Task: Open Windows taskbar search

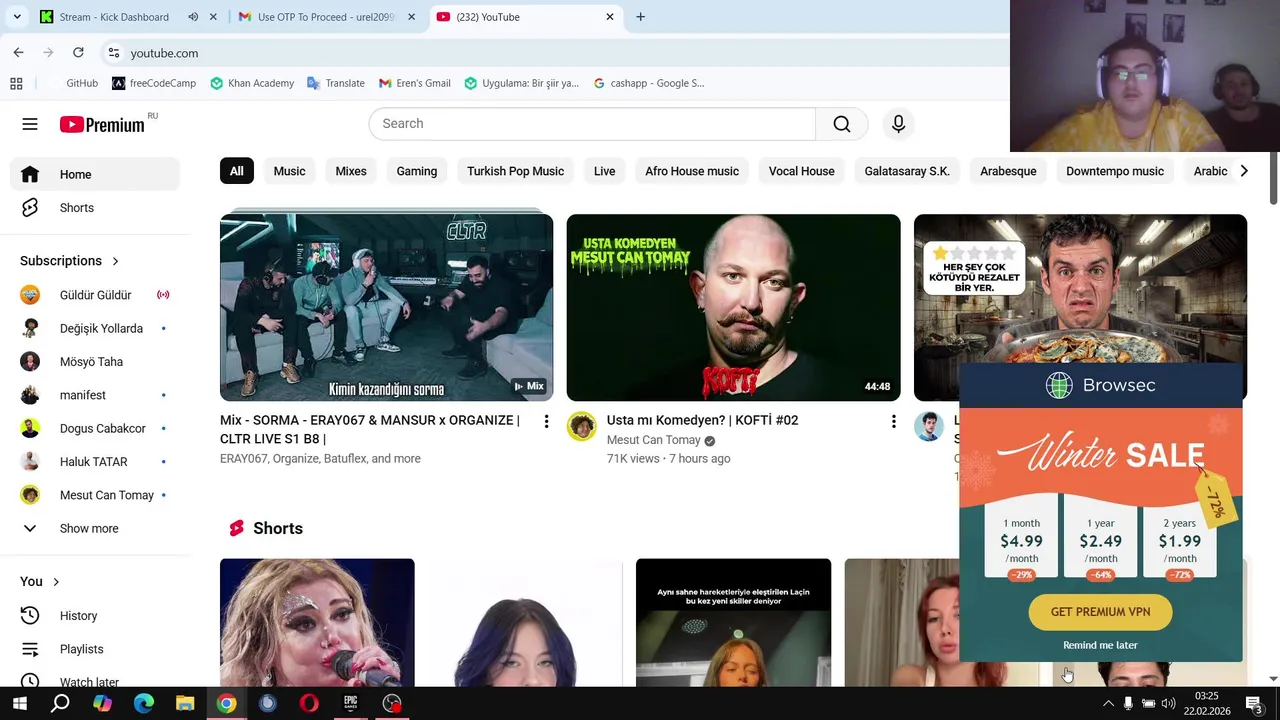Action: (x=60, y=703)
